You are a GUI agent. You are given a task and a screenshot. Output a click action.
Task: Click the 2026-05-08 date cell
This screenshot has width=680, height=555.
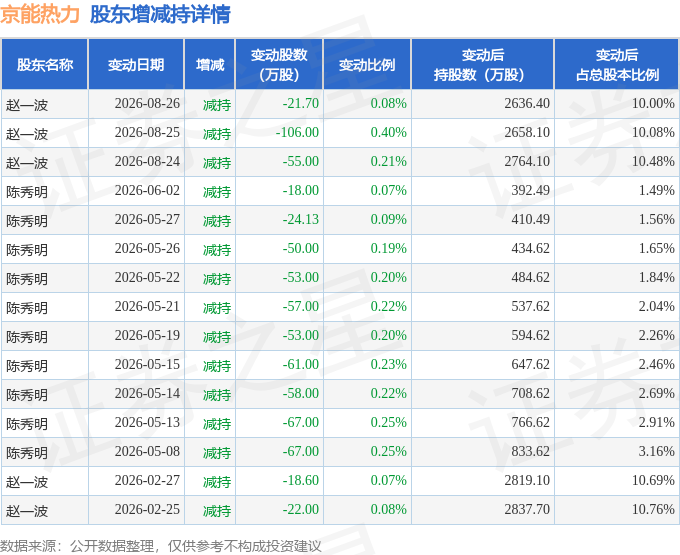pyautogui.click(x=147, y=452)
